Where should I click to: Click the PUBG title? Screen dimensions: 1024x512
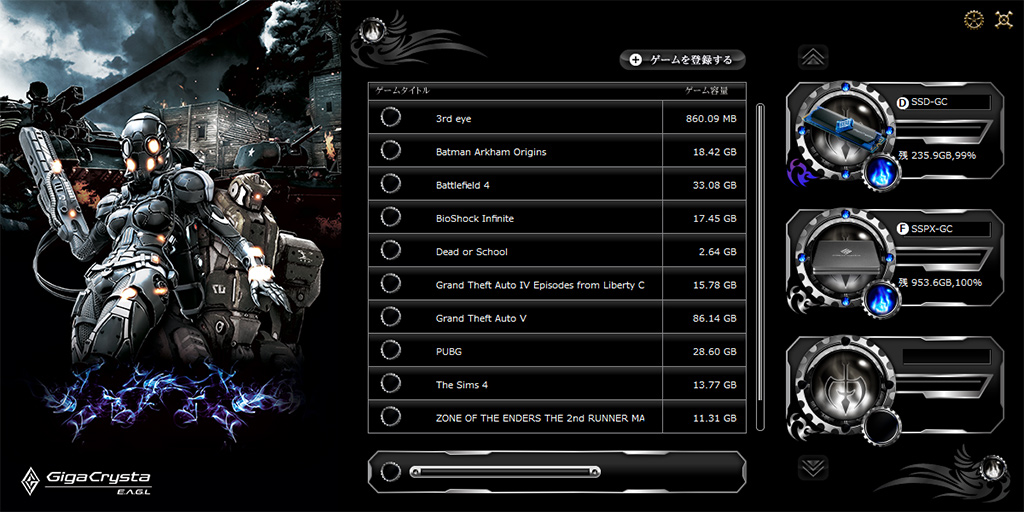449,351
